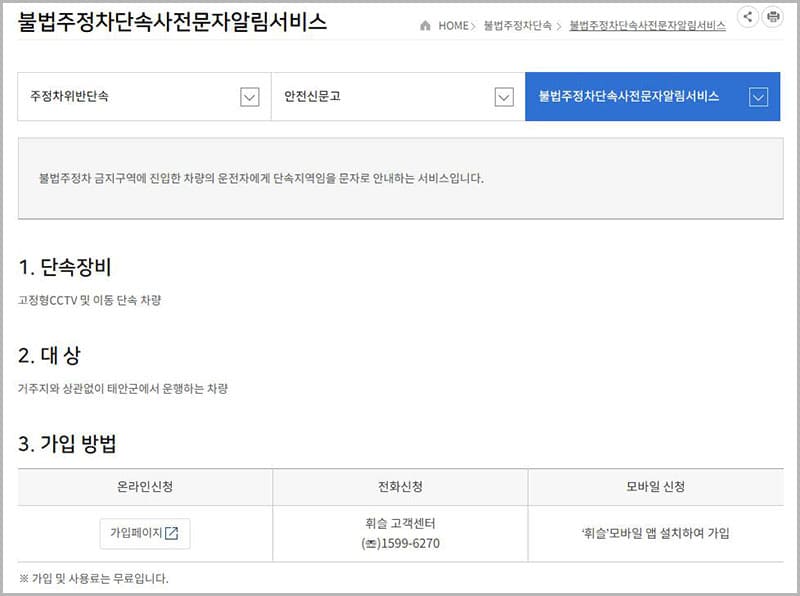The height and width of the screenshot is (596, 800).
Task: Open the 불법주정차단속사전문자알림서비스 tab's chevron
Action: pyautogui.click(x=758, y=97)
